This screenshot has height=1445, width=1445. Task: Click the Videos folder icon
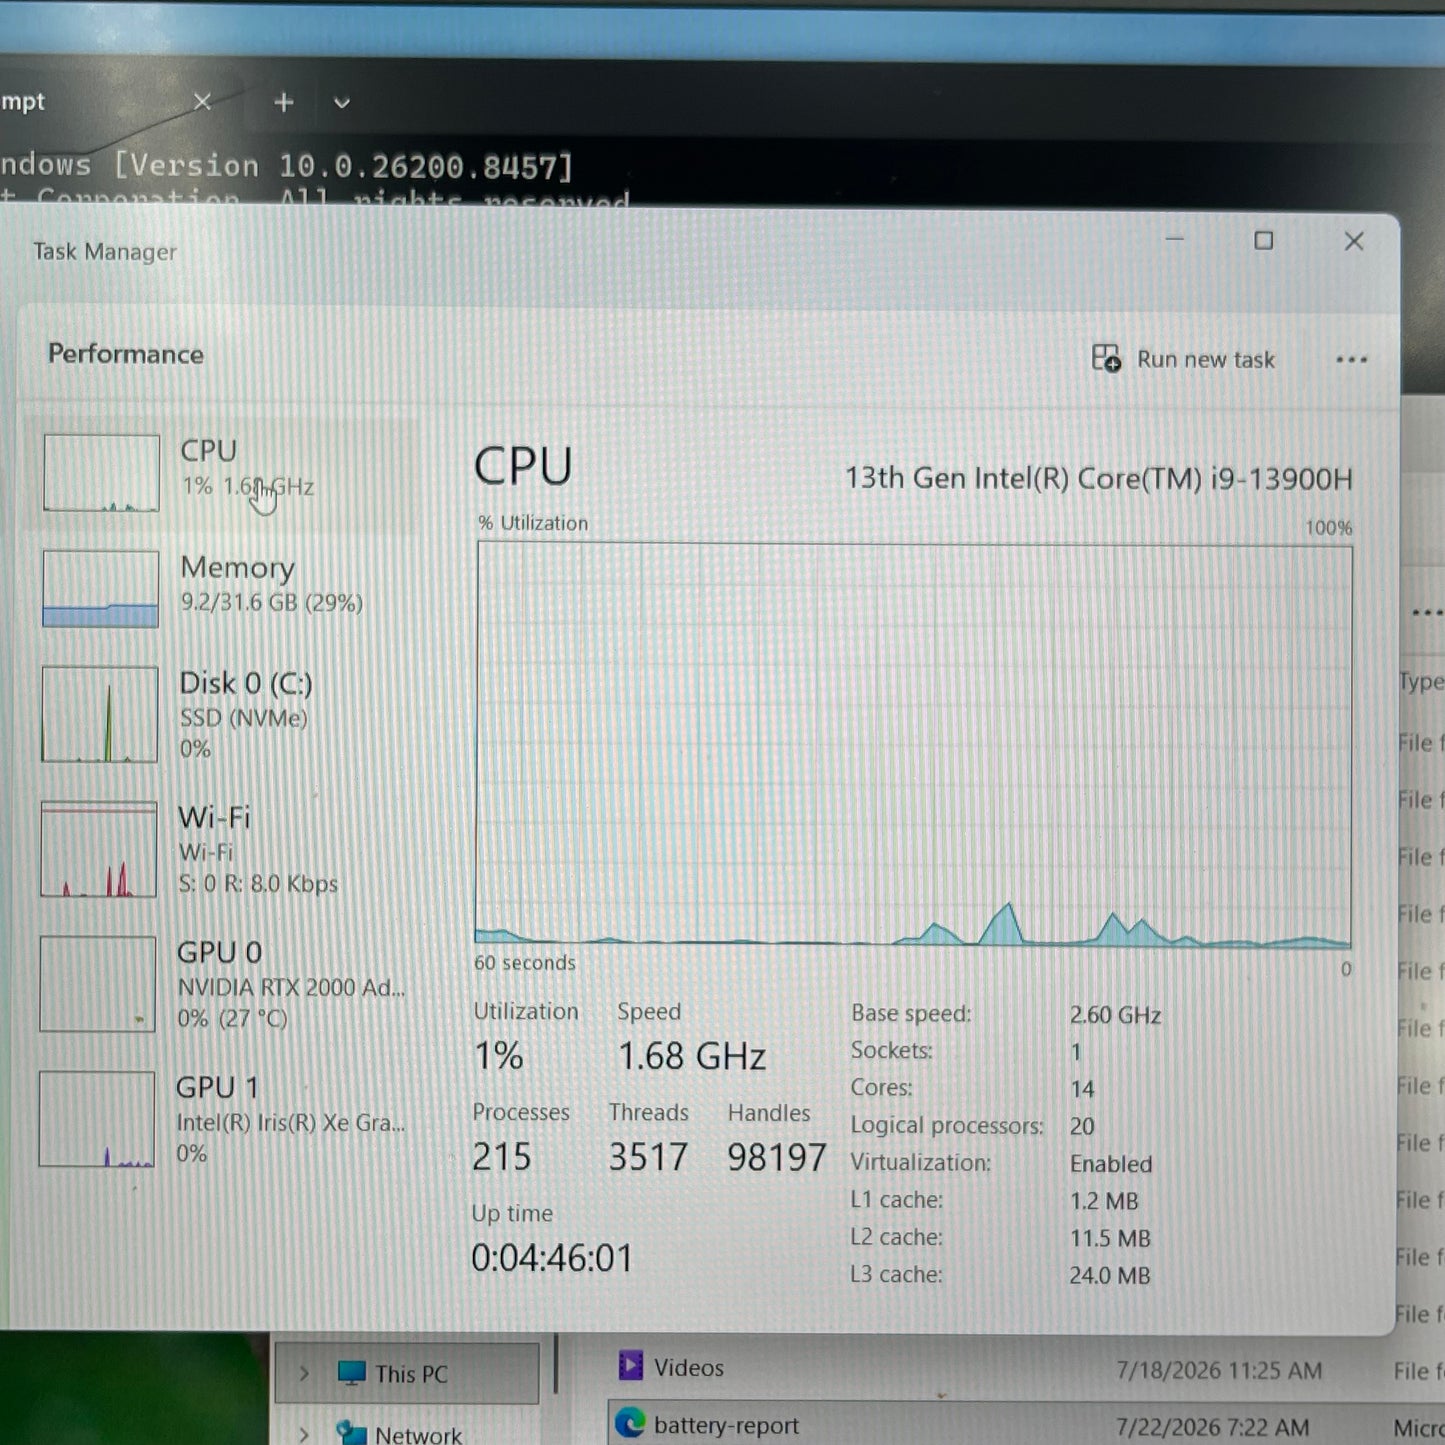tap(631, 1365)
